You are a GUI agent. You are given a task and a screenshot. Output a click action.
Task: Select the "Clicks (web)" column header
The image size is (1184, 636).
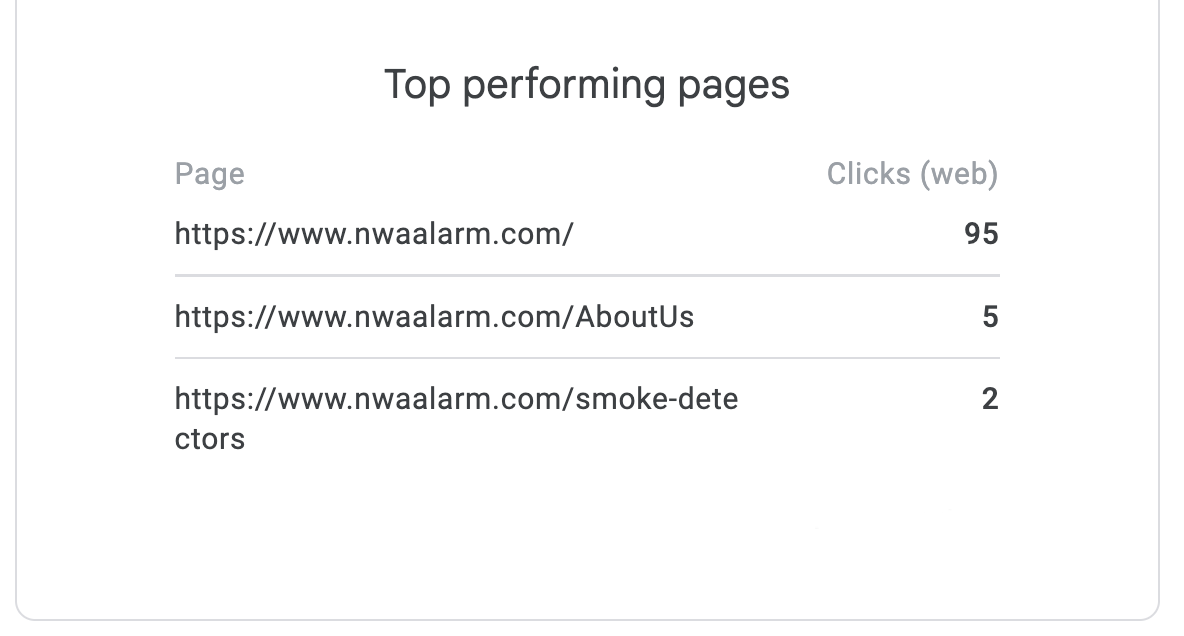(912, 174)
